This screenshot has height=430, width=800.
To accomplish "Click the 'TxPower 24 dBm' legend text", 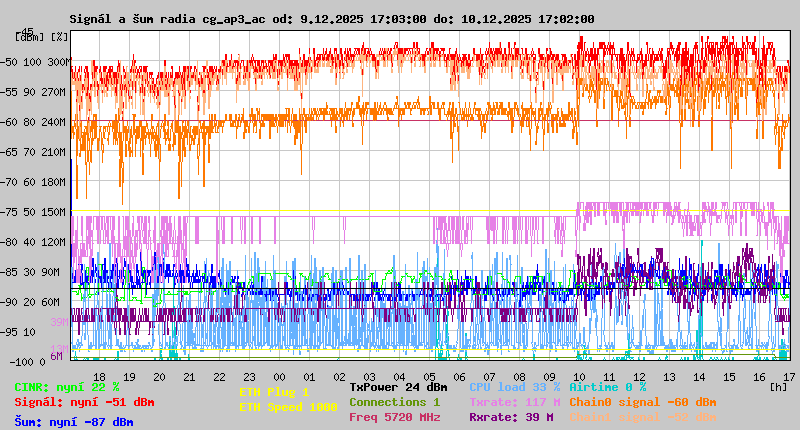I will click(x=398, y=387).
